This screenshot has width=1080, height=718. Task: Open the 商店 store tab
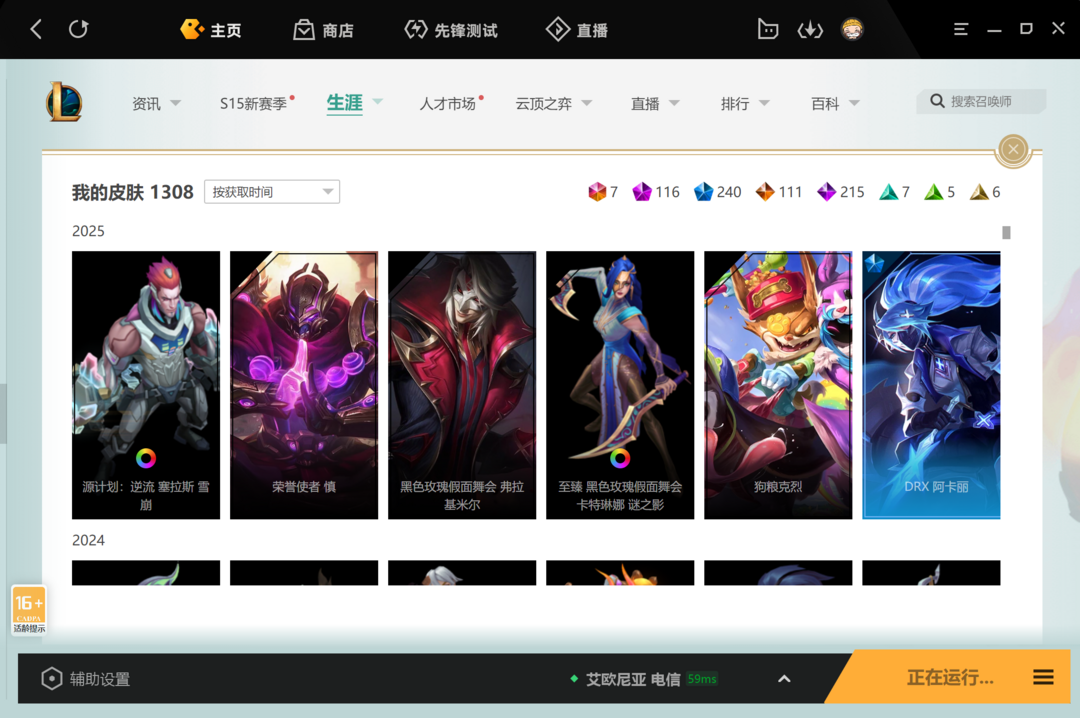click(323, 30)
